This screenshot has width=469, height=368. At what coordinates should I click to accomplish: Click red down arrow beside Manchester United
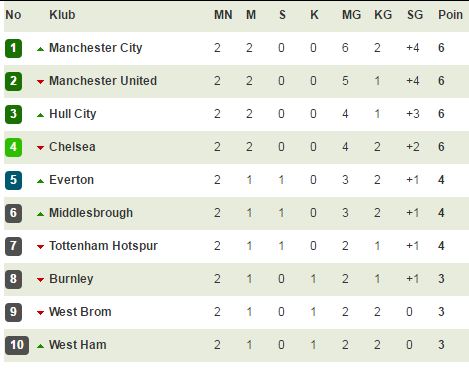[x=40, y=82]
